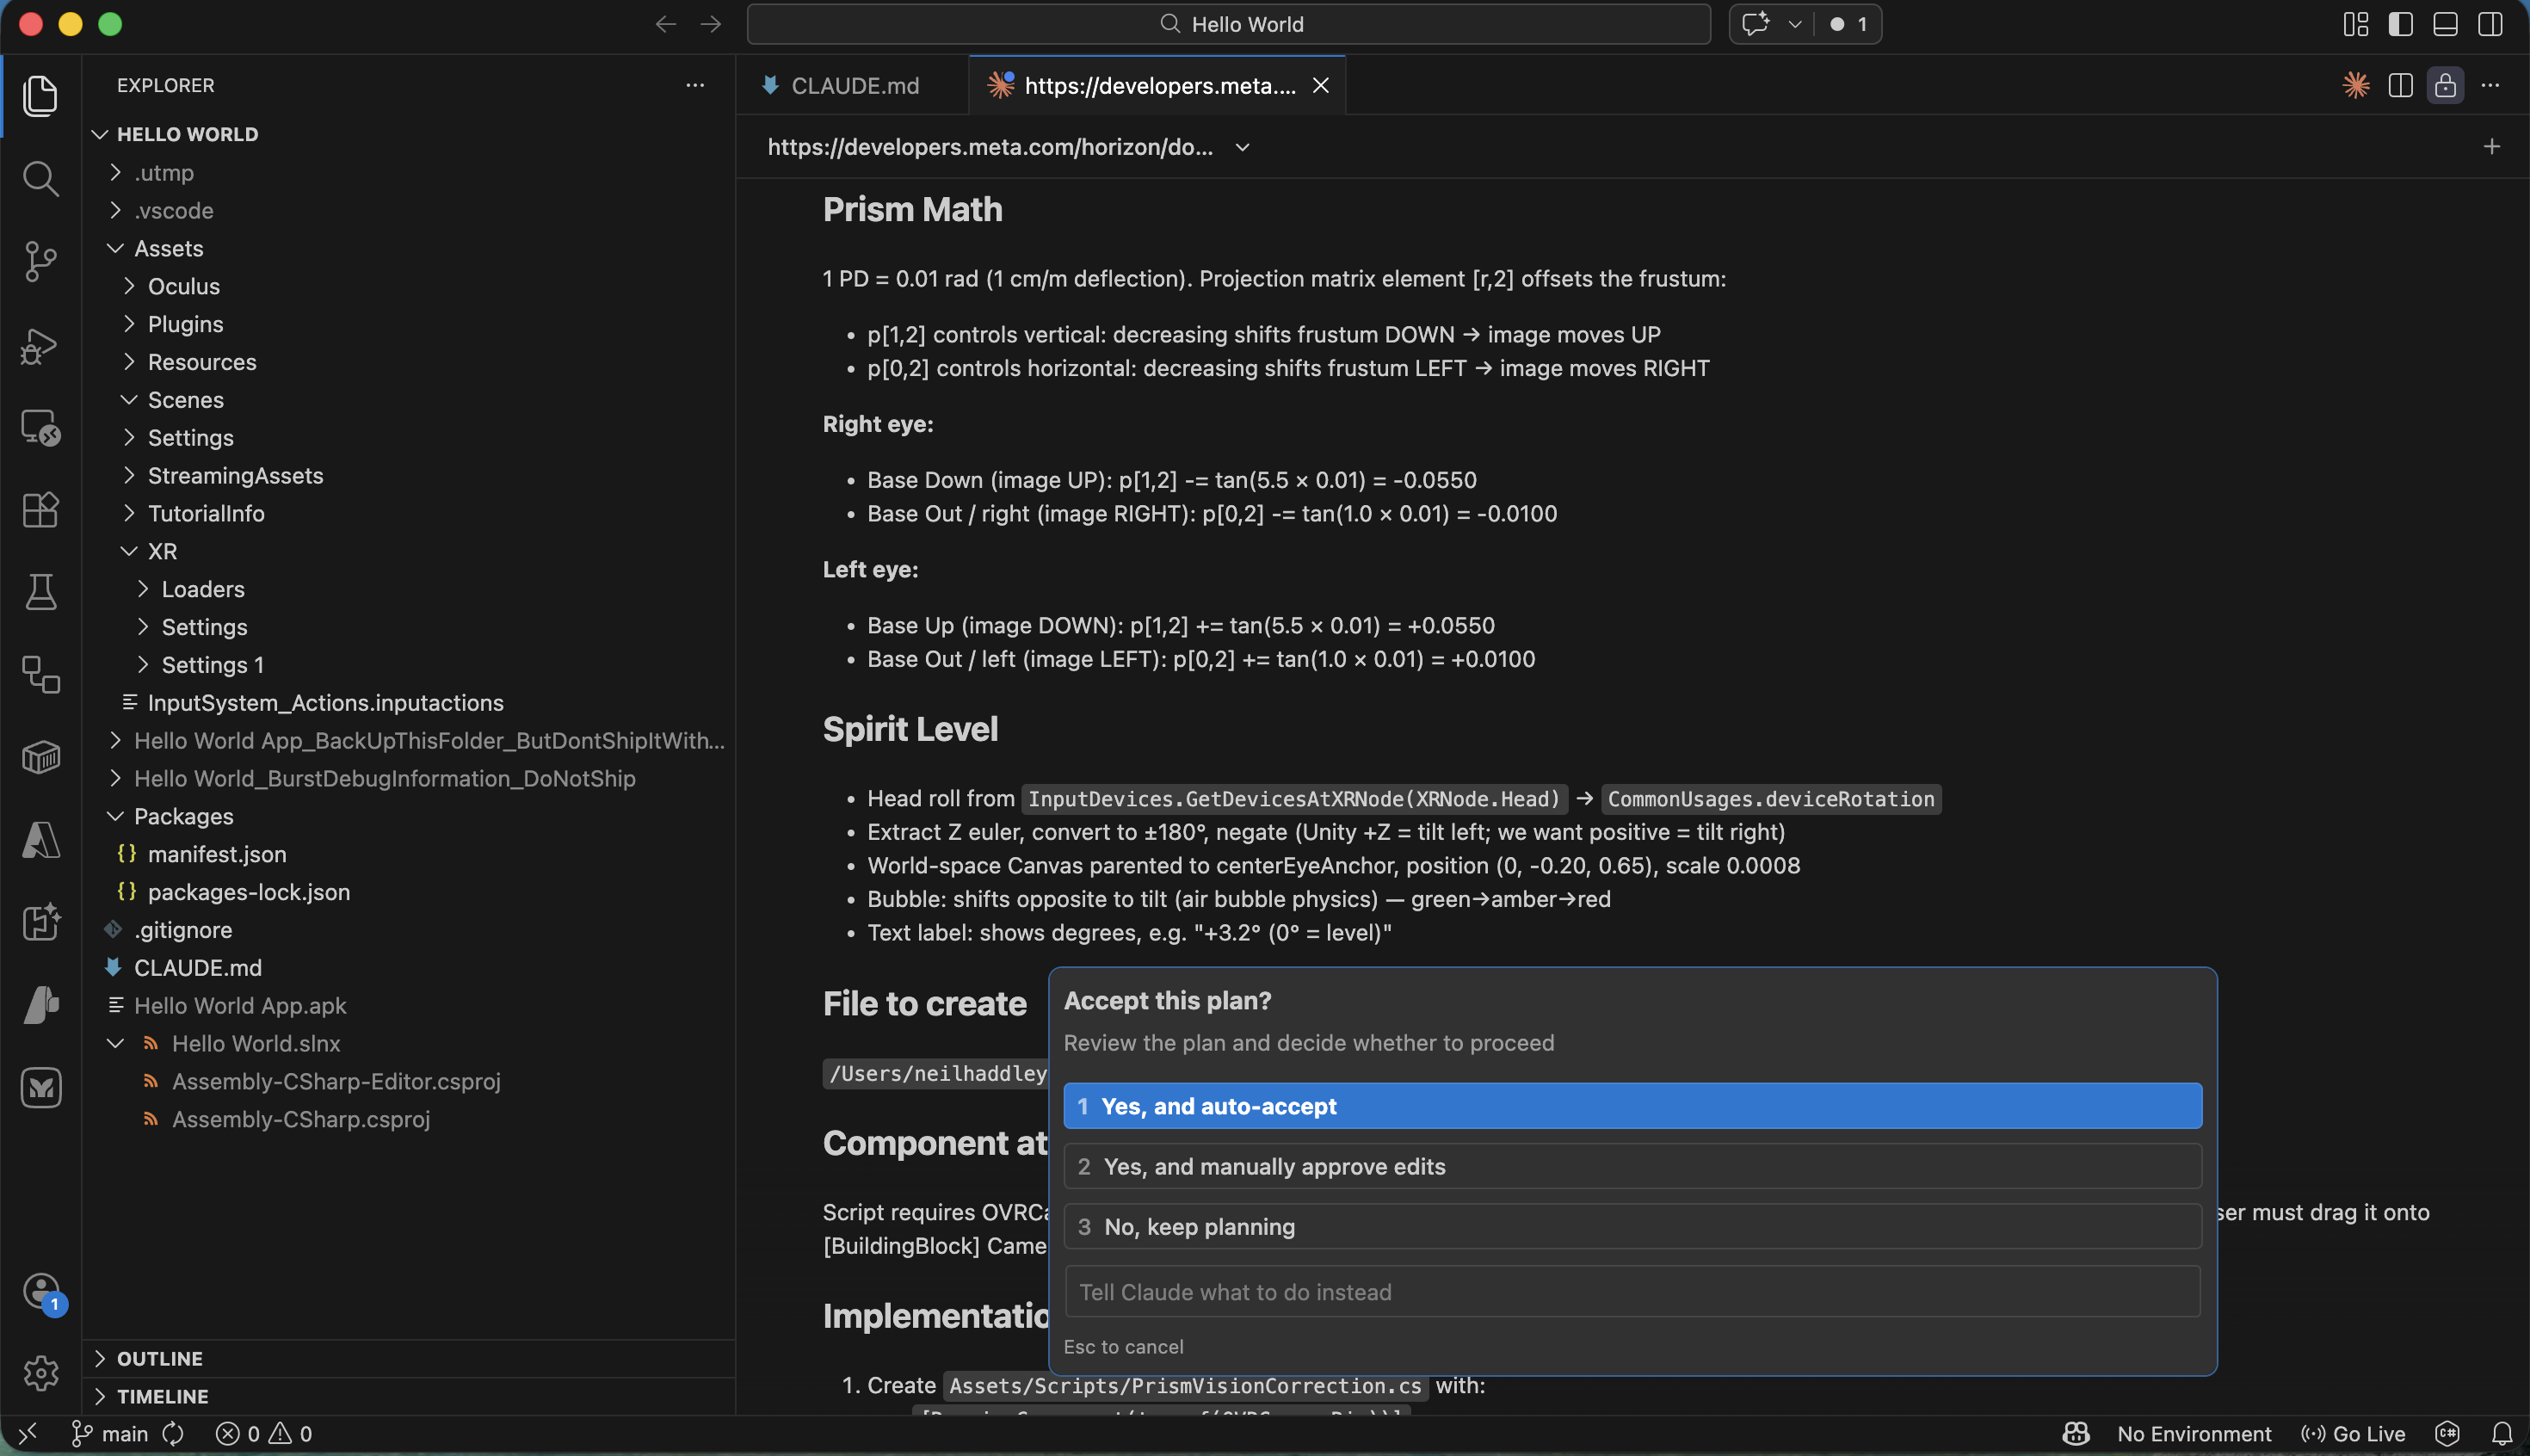The height and width of the screenshot is (1456, 2530).
Task: Select 'Yes, and auto-accept' in the plan dialog
Action: click(x=1630, y=1106)
